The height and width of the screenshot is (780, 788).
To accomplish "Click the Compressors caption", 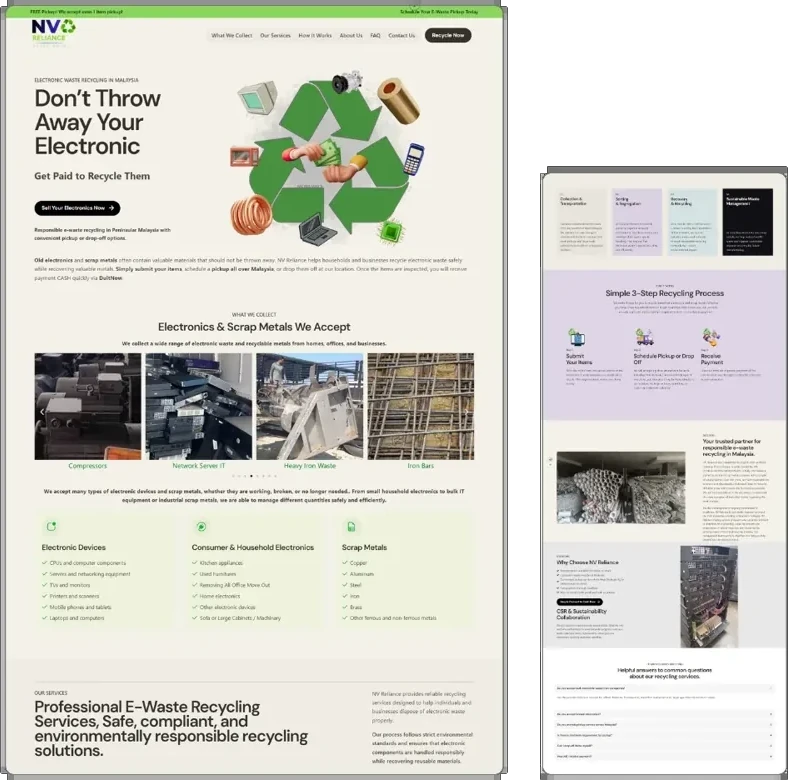I will coord(87,466).
